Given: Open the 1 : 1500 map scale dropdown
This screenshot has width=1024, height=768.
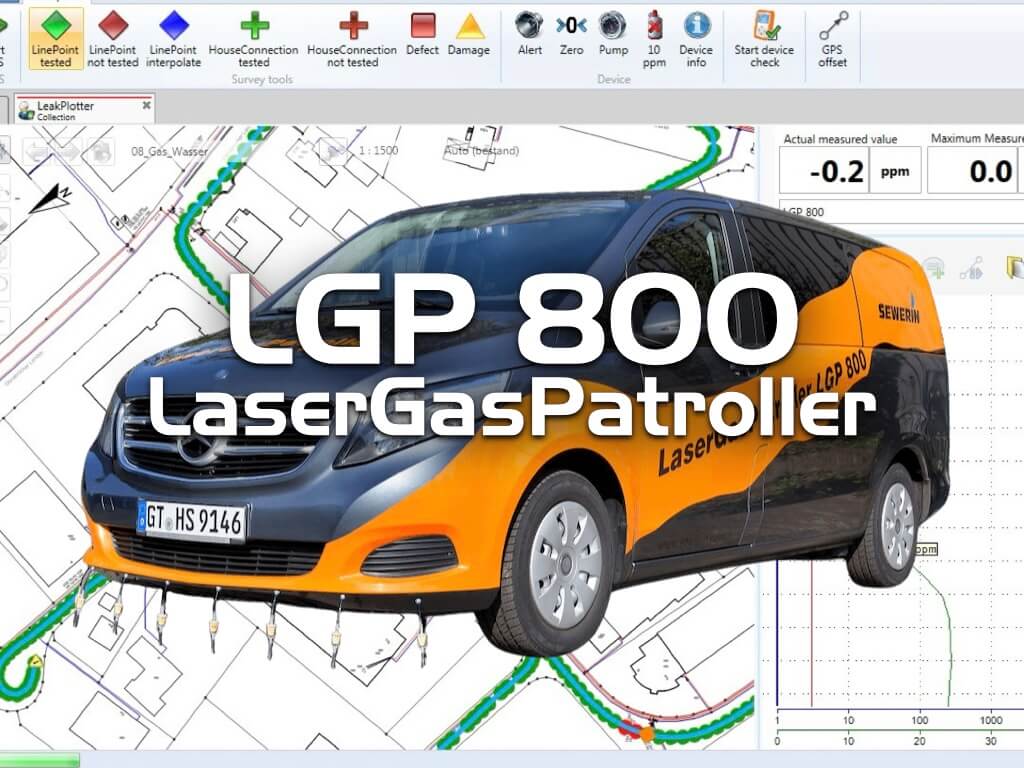Looking at the screenshot, I should coord(376,151).
